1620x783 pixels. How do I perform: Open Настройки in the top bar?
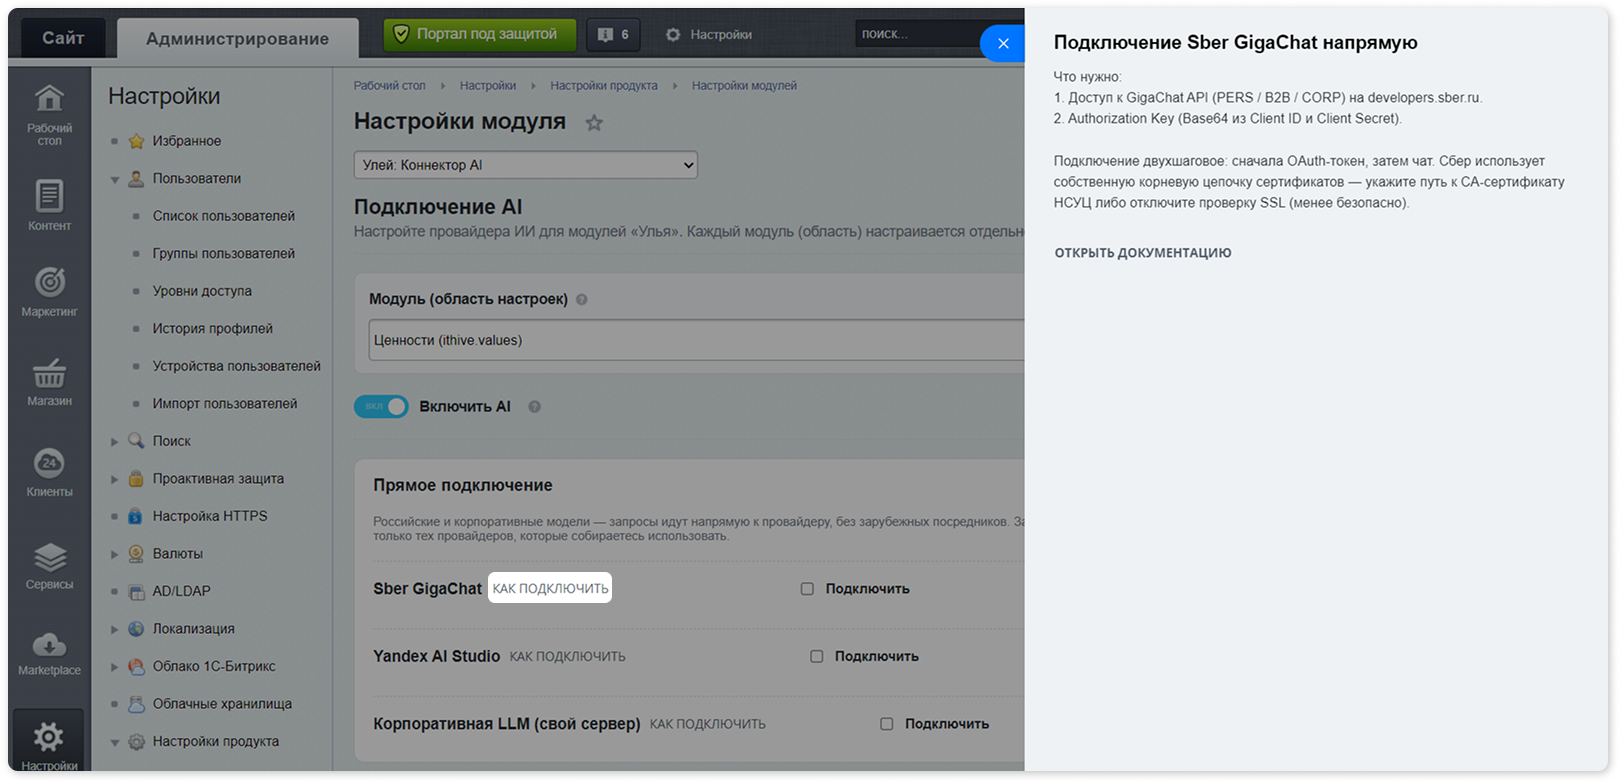click(709, 34)
